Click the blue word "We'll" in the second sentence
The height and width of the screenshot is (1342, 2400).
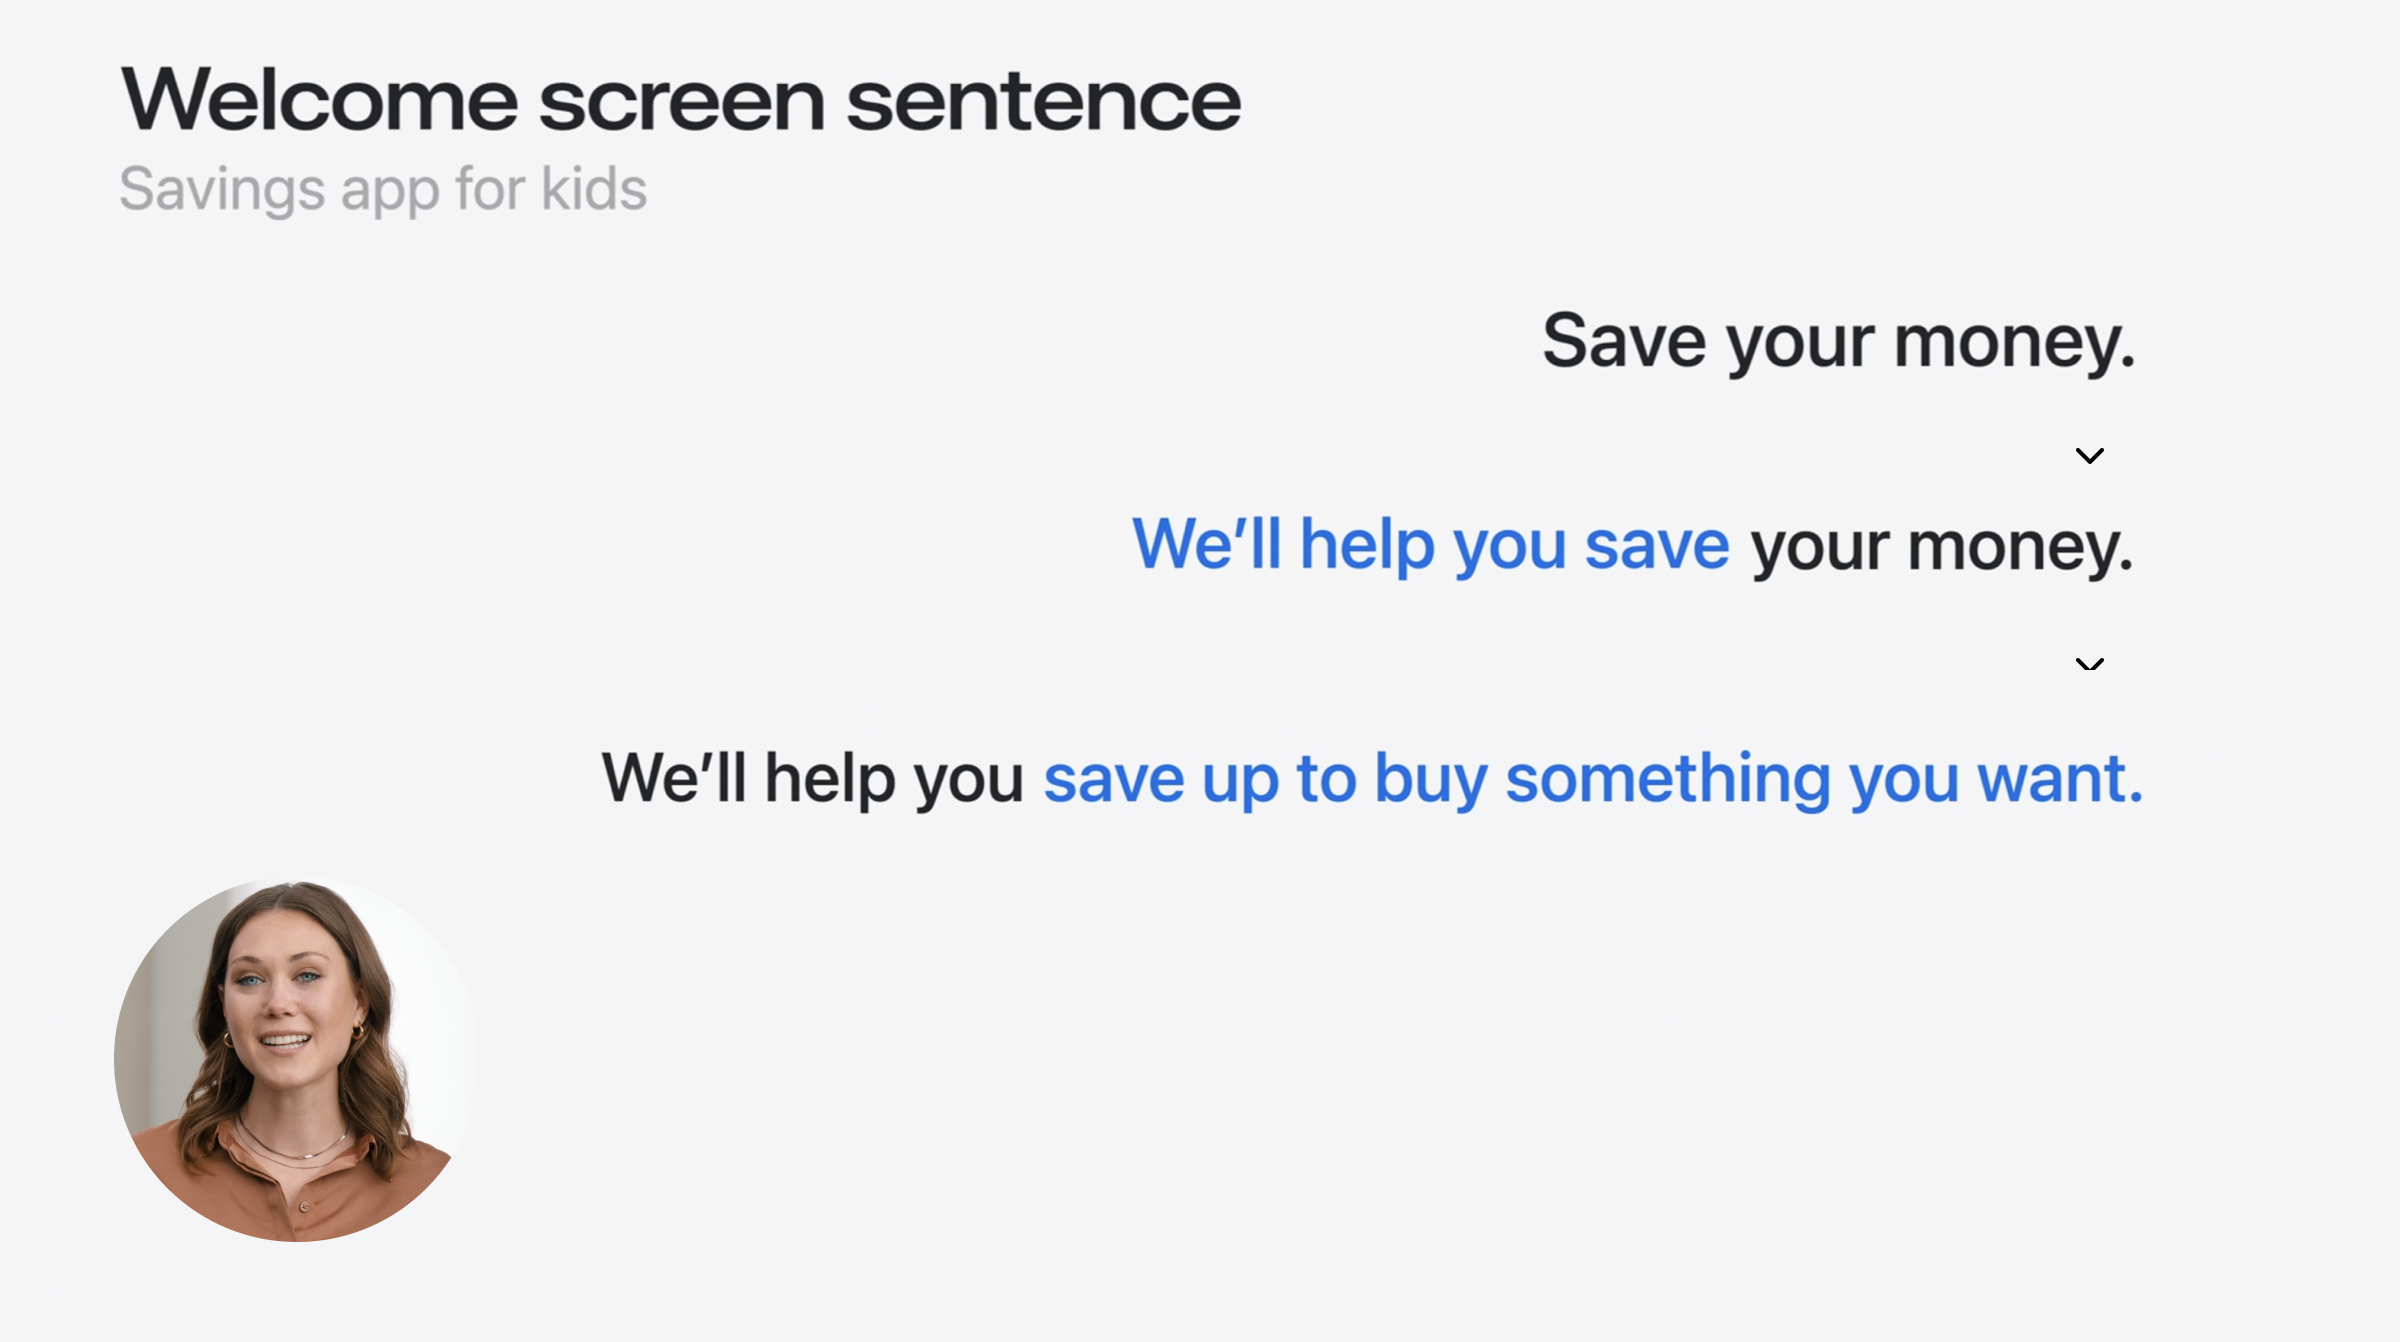1206,546
